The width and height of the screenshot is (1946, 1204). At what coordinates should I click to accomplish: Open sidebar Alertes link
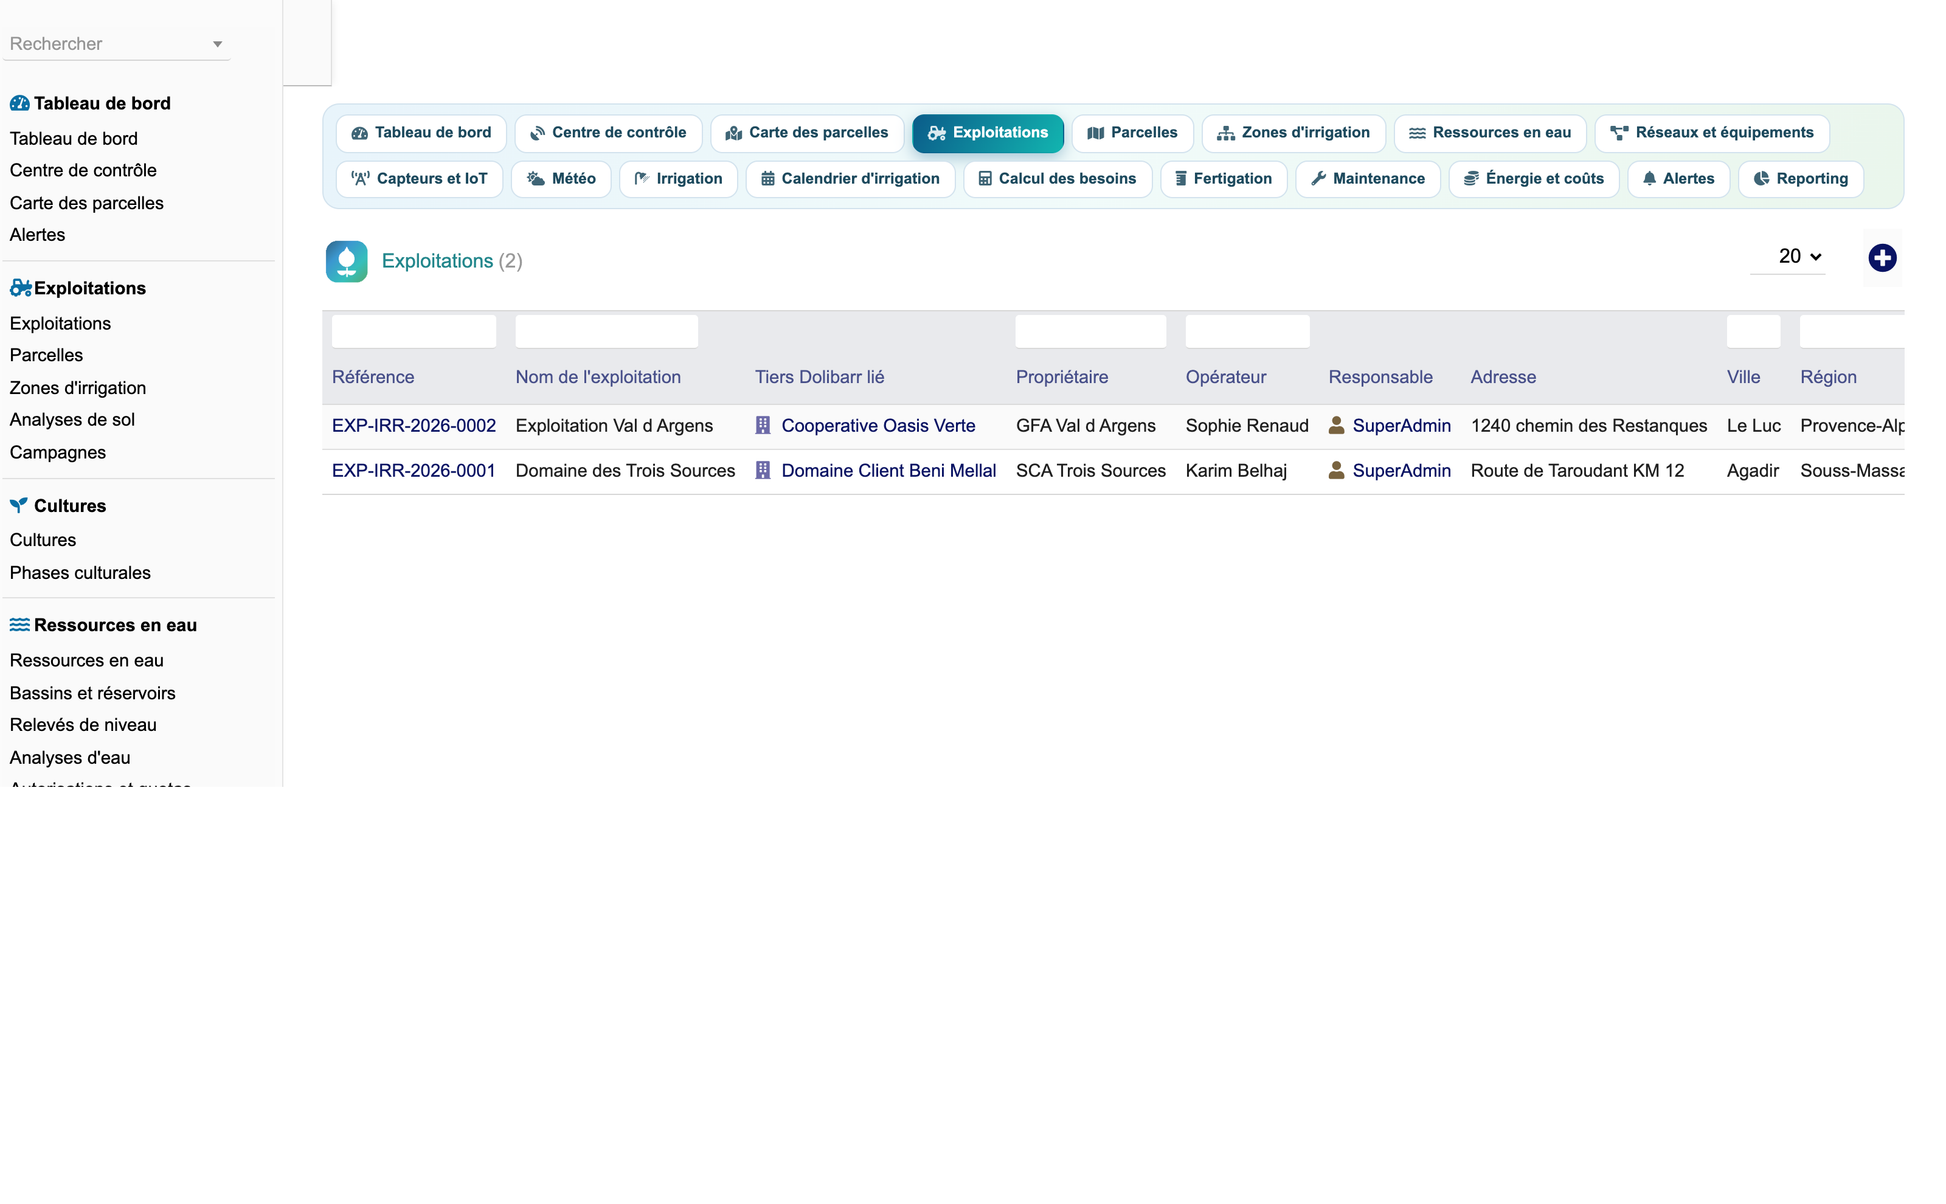[x=37, y=236]
